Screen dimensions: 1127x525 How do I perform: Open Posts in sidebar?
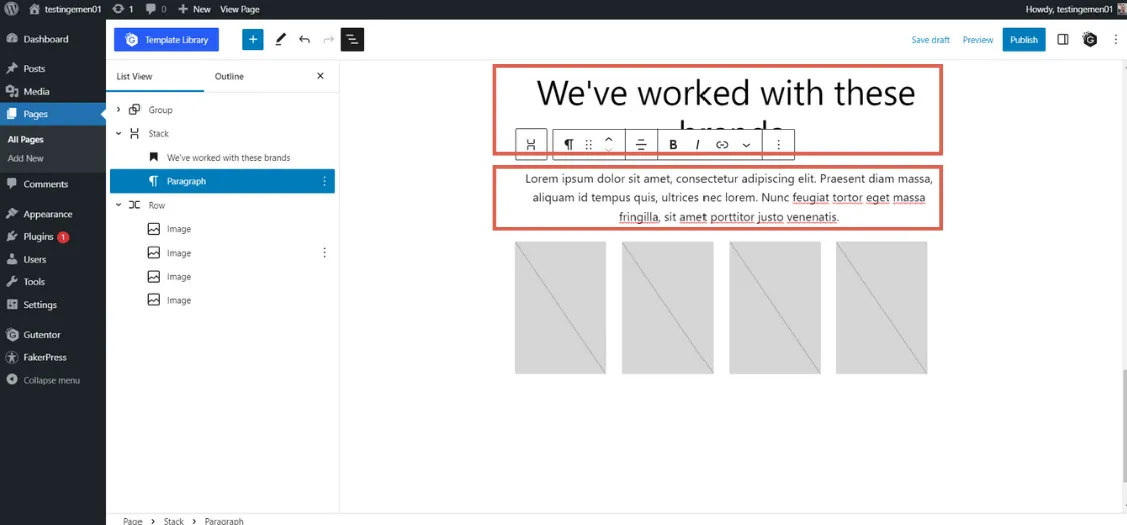(x=52, y=68)
